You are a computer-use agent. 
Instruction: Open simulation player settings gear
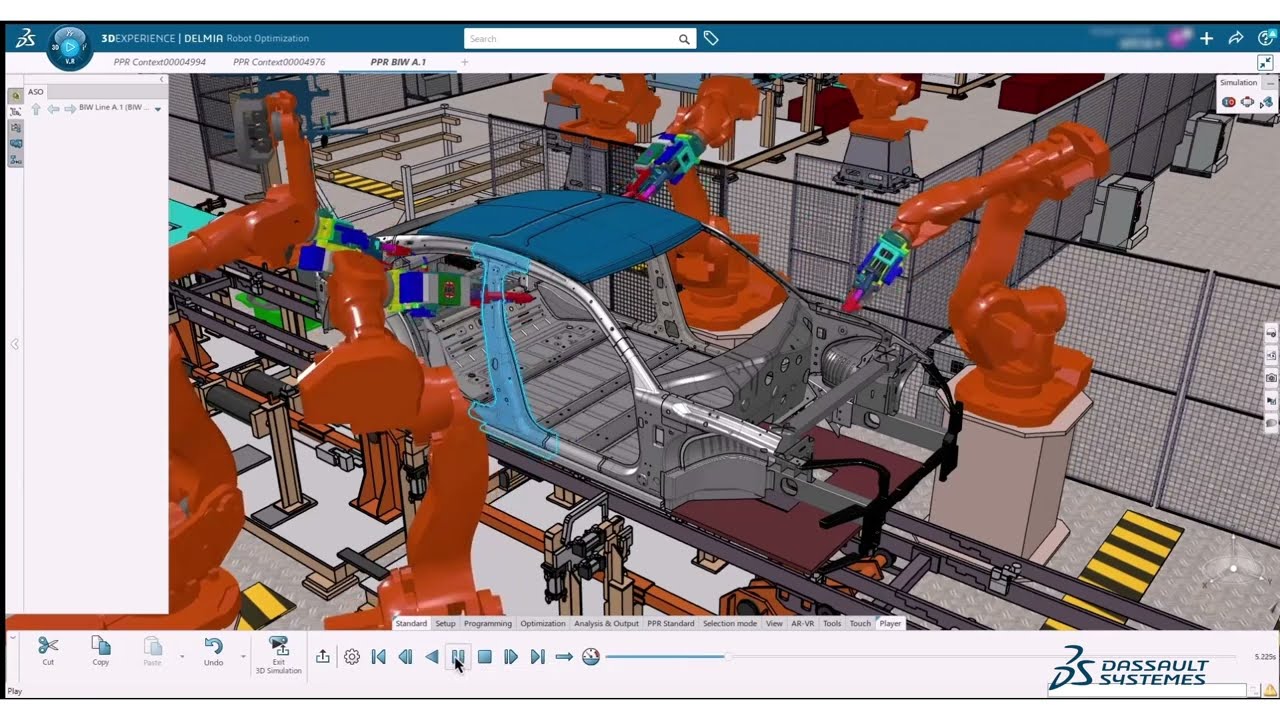(x=352, y=657)
